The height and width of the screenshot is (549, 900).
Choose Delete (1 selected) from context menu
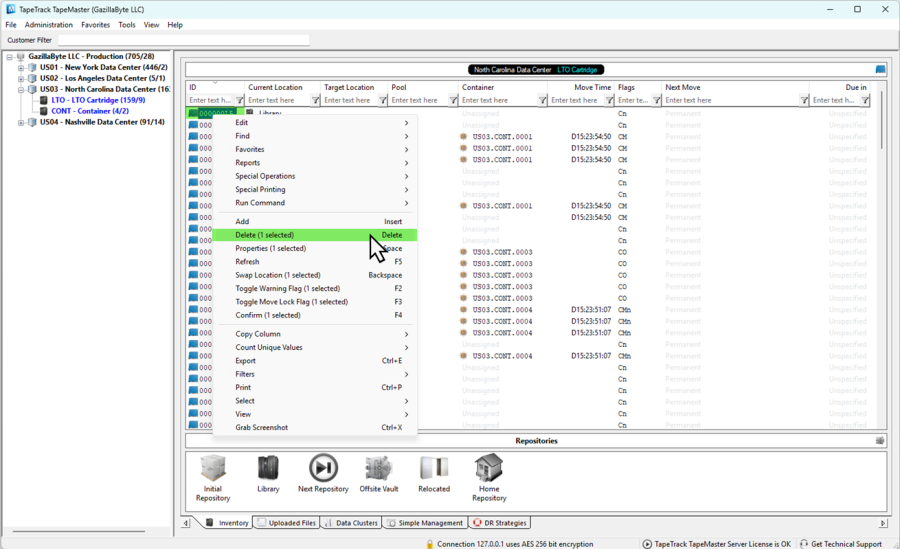click(315, 235)
